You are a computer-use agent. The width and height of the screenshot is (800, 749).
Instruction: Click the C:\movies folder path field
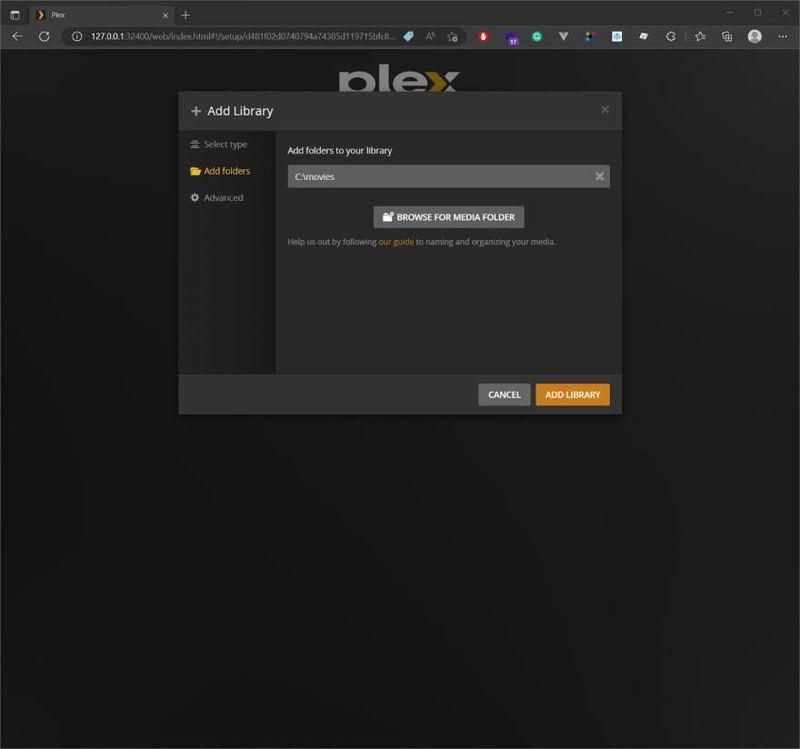pyautogui.click(x=448, y=177)
